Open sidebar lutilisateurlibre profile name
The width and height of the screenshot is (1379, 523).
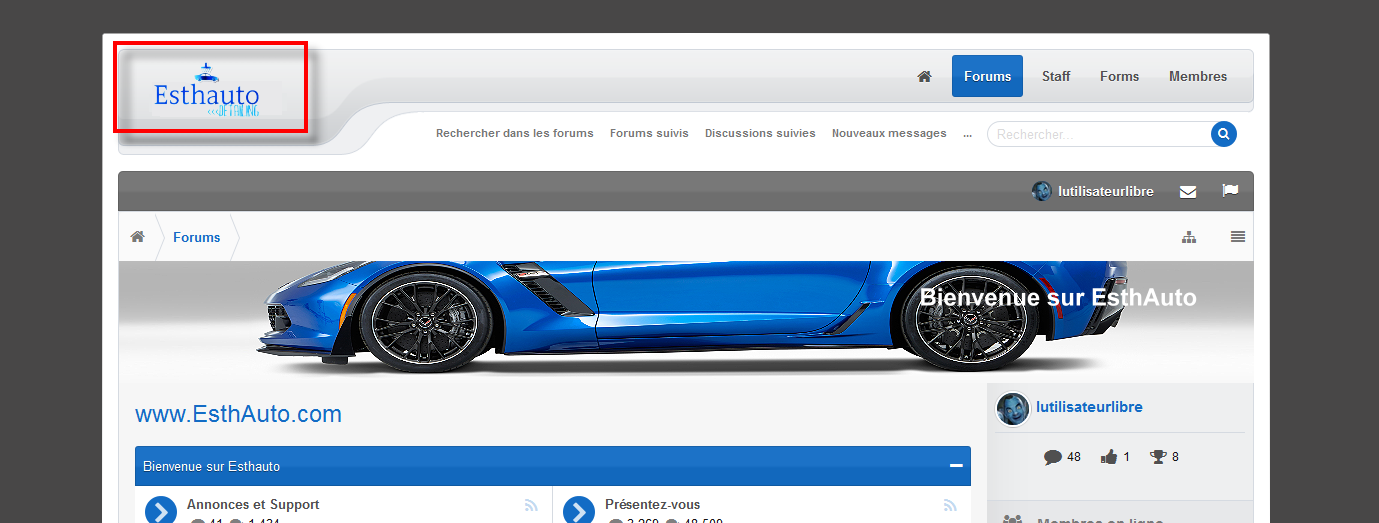pos(1089,407)
